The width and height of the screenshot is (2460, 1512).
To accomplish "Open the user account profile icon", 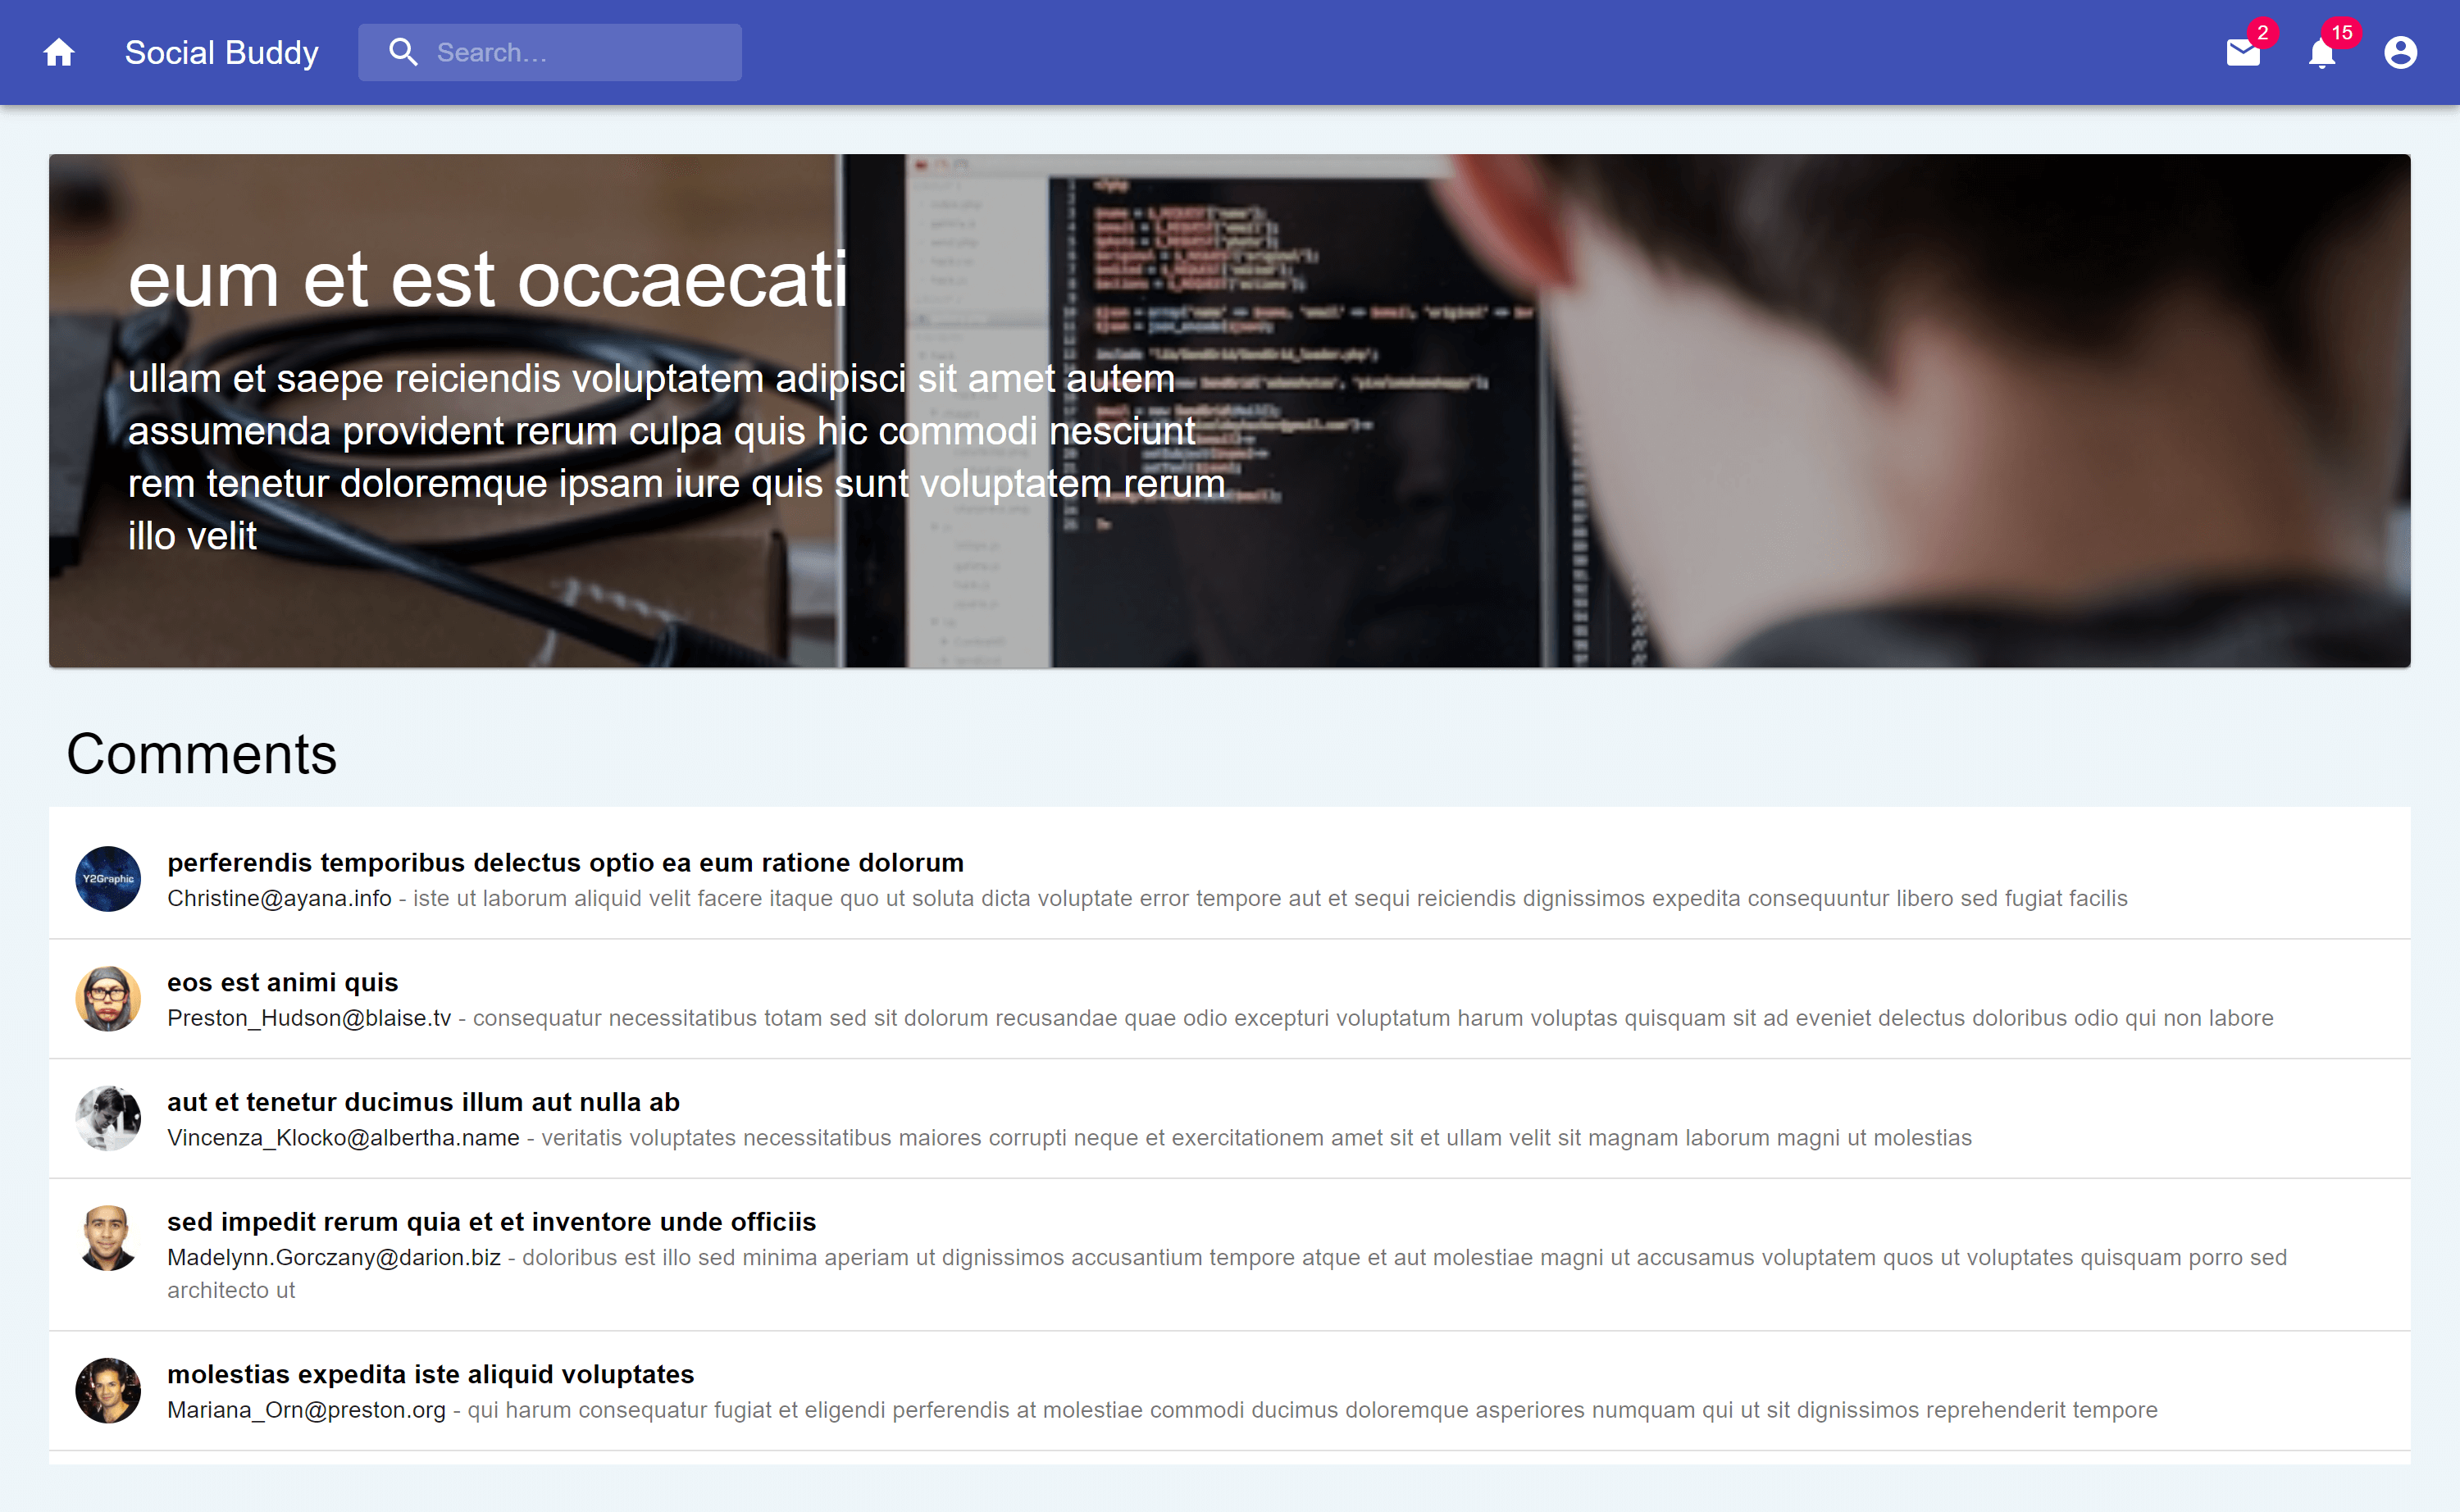I will click(x=2400, y=52).
